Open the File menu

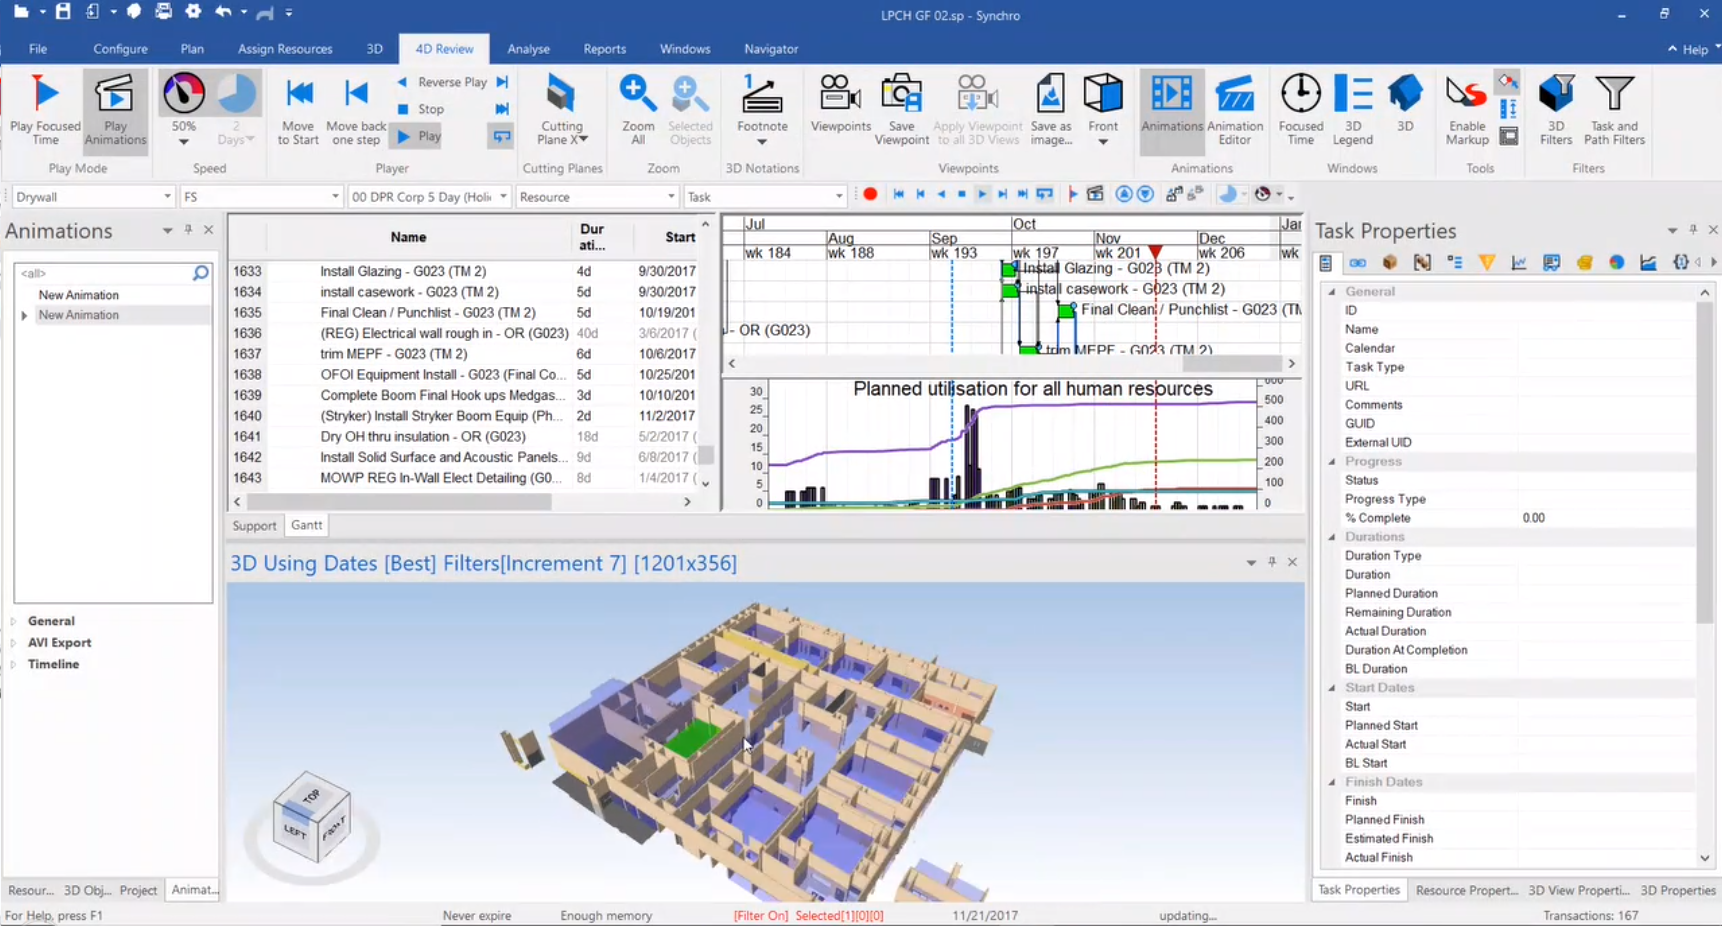tap(38, 48)
